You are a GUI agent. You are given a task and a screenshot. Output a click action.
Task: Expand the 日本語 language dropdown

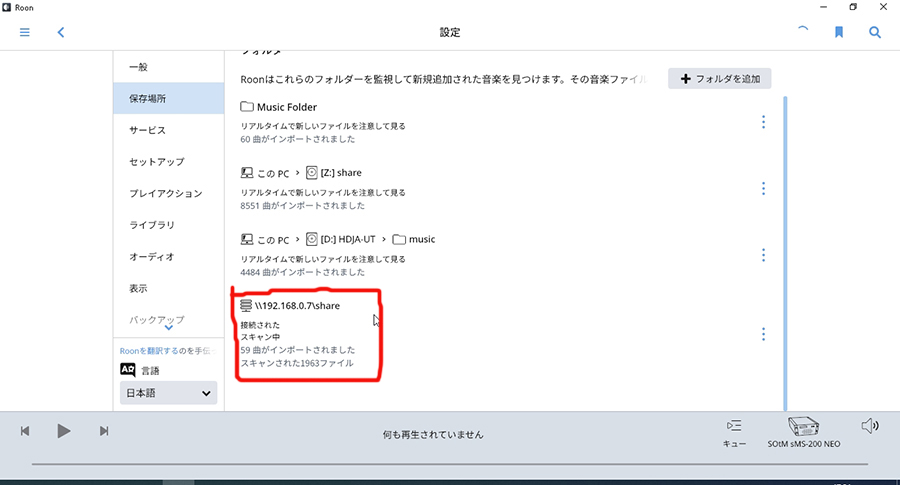coord(168,394)
